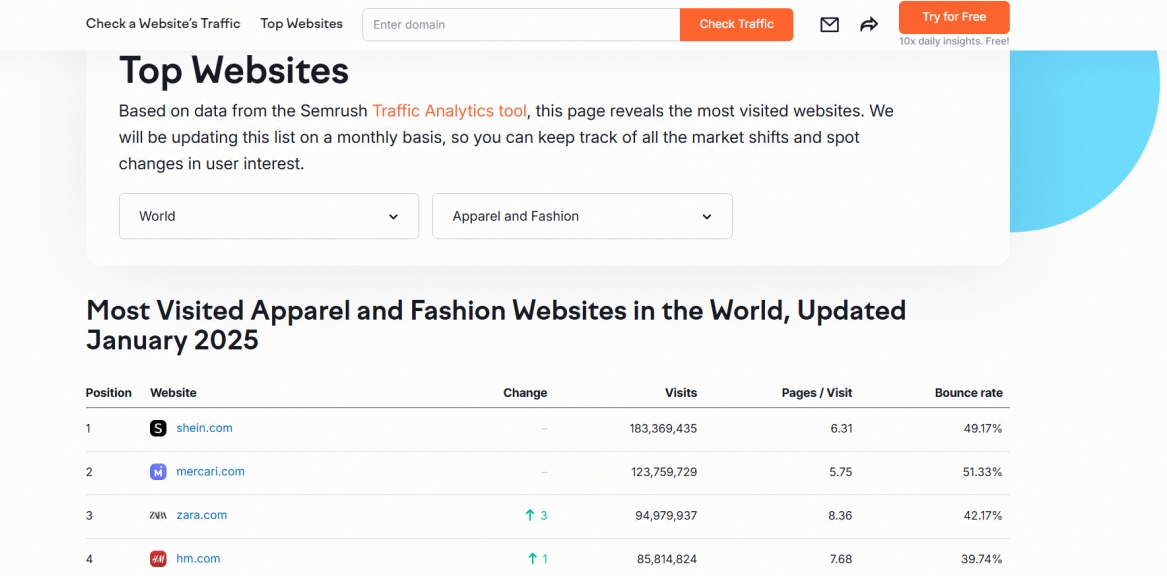Go to Top Websites nav item
This screenshot has width=1167, height=576.
[x=301, y=24]
